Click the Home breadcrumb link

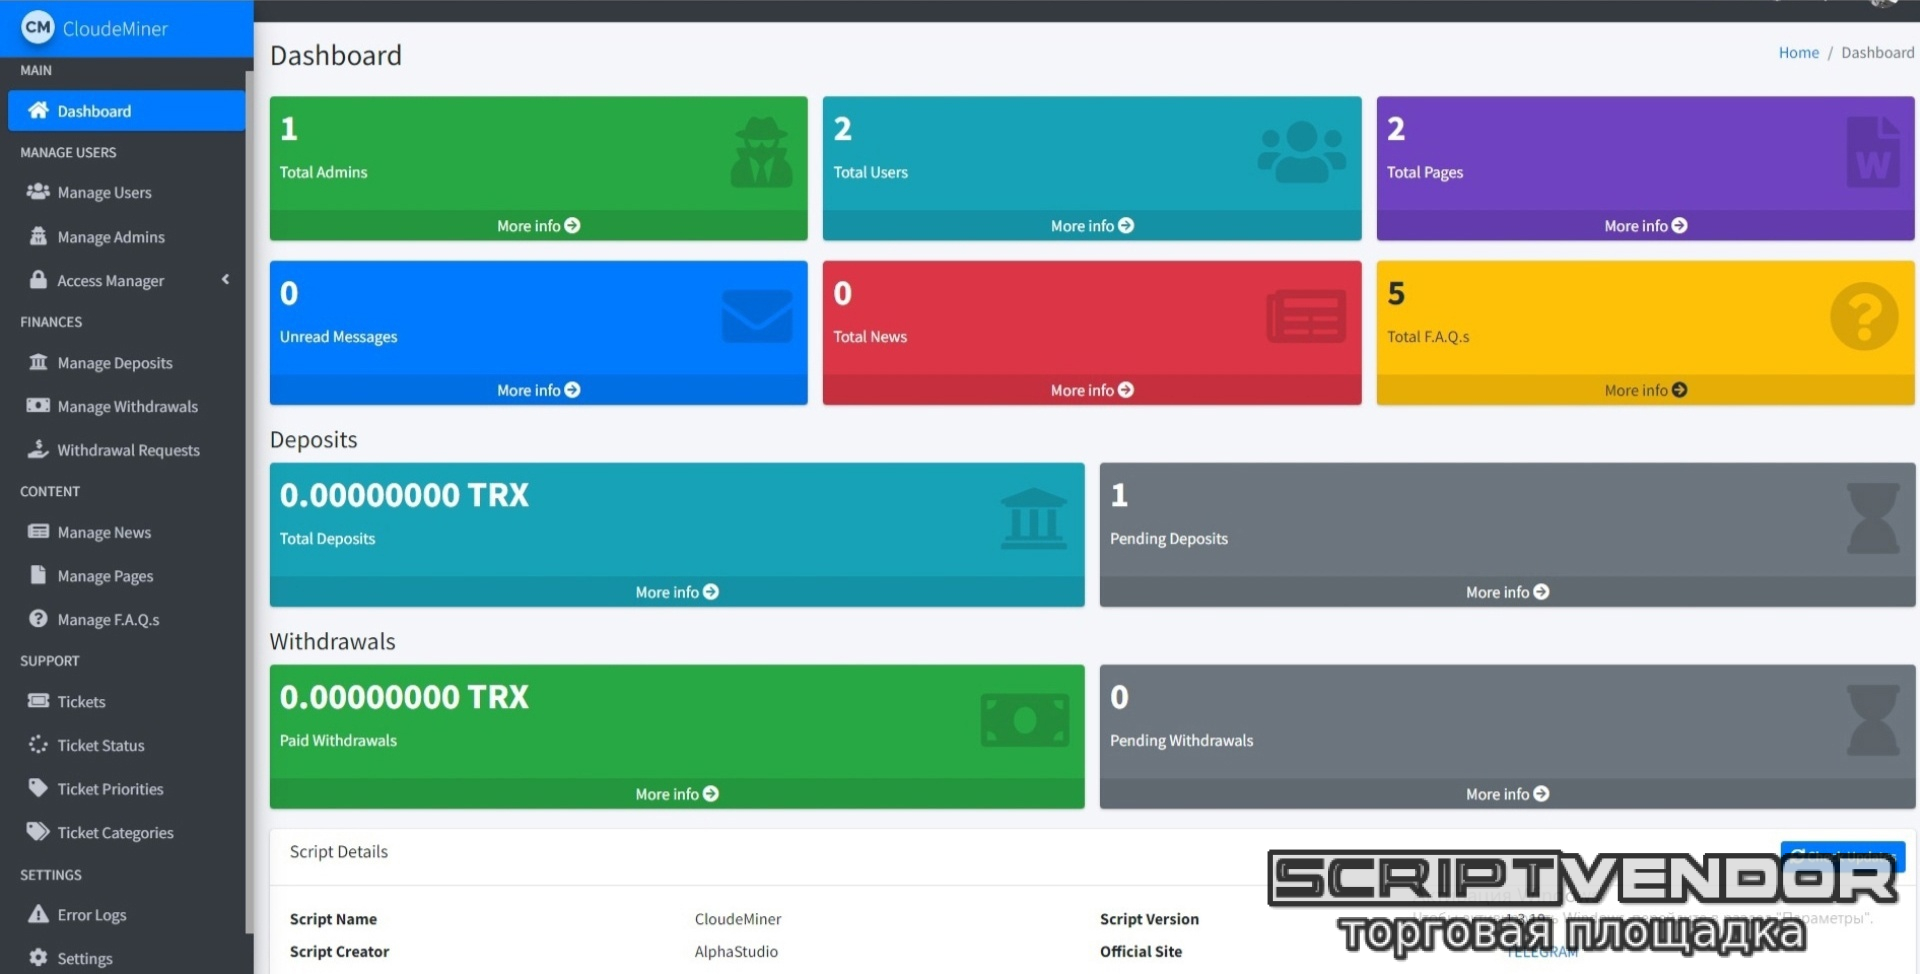pyautogui.click(x=1798, y=53)
